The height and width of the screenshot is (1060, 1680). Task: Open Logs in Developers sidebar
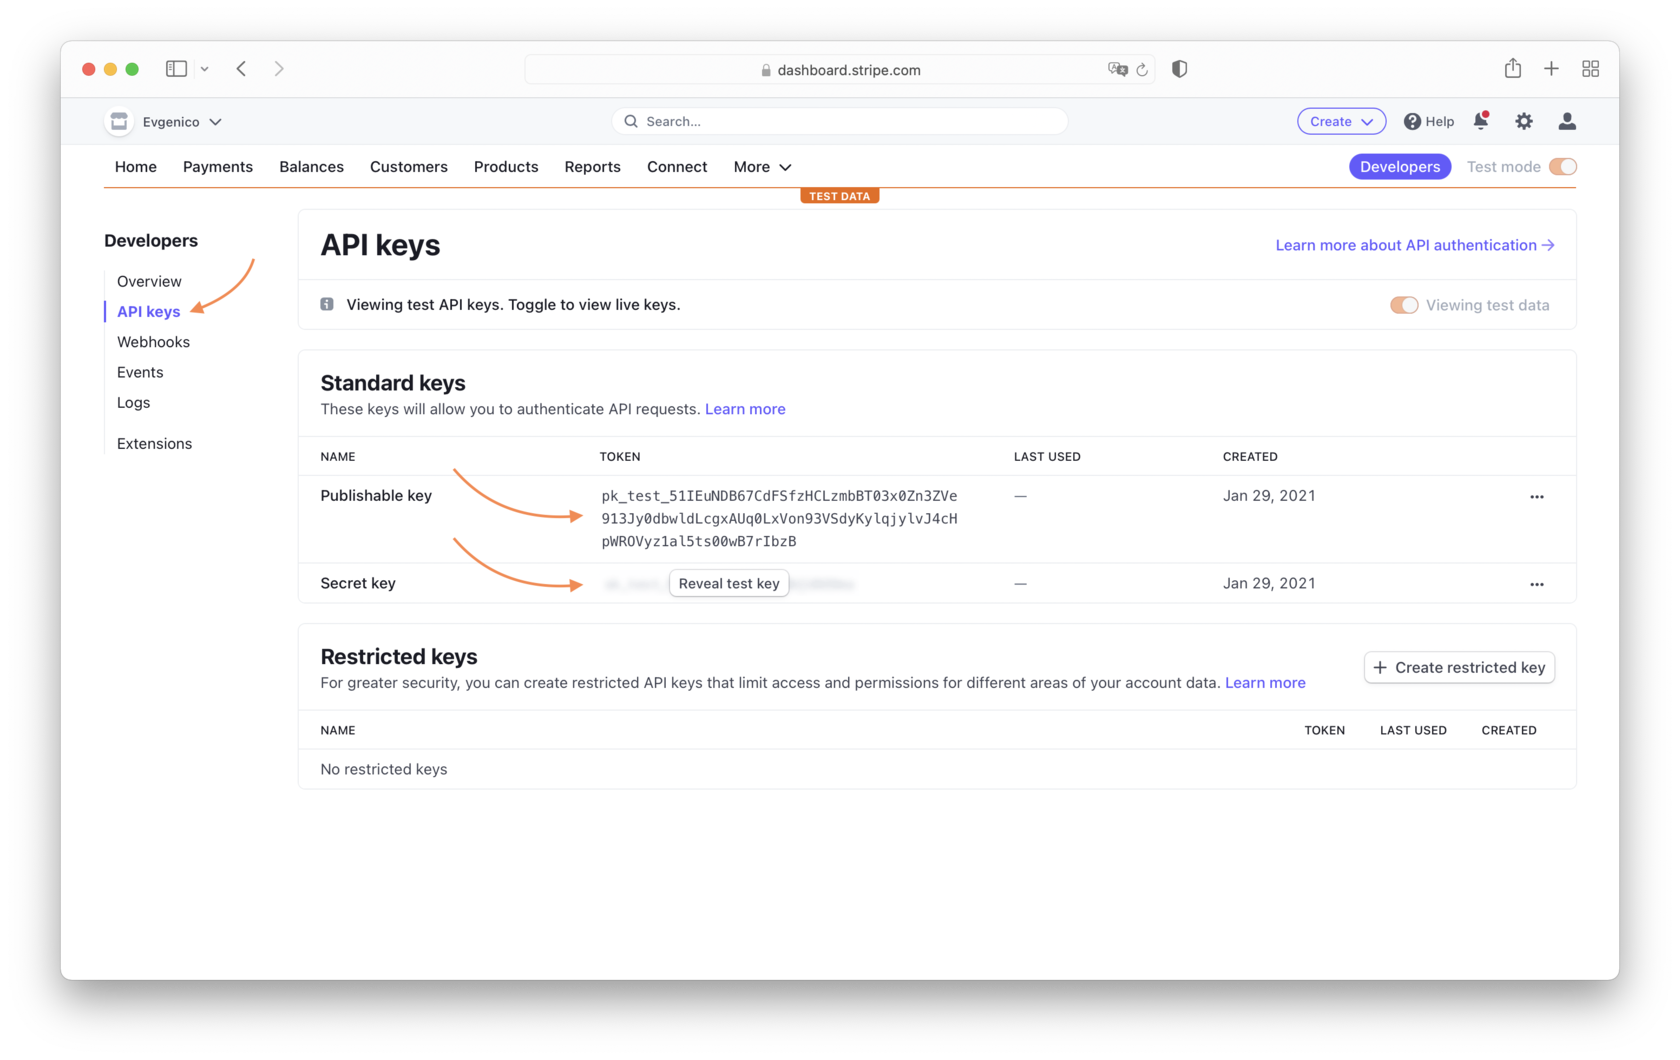click(x=133, y=403)
